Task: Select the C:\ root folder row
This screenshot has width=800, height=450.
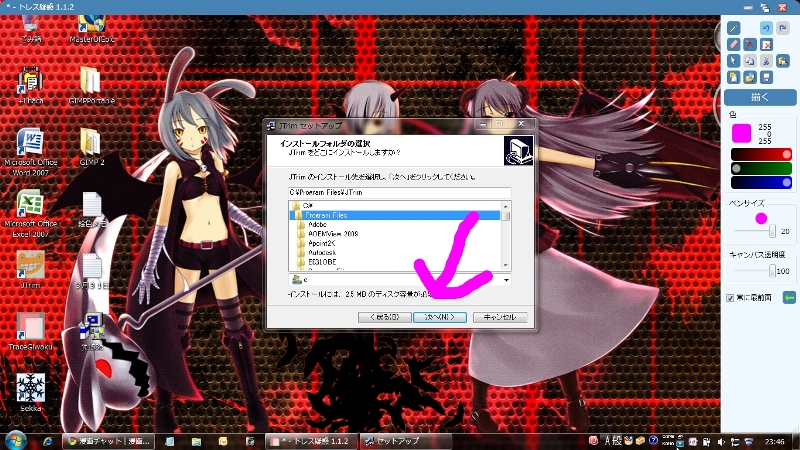Action: [x=394, y=206]
